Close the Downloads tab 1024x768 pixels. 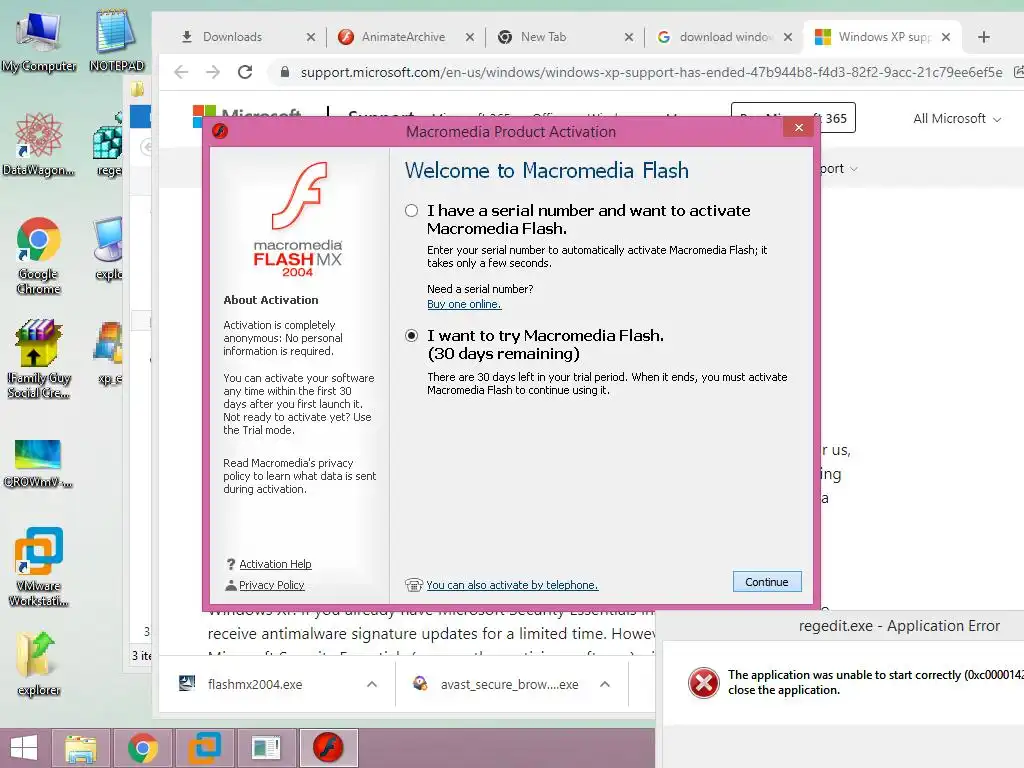tap(311, 37)
